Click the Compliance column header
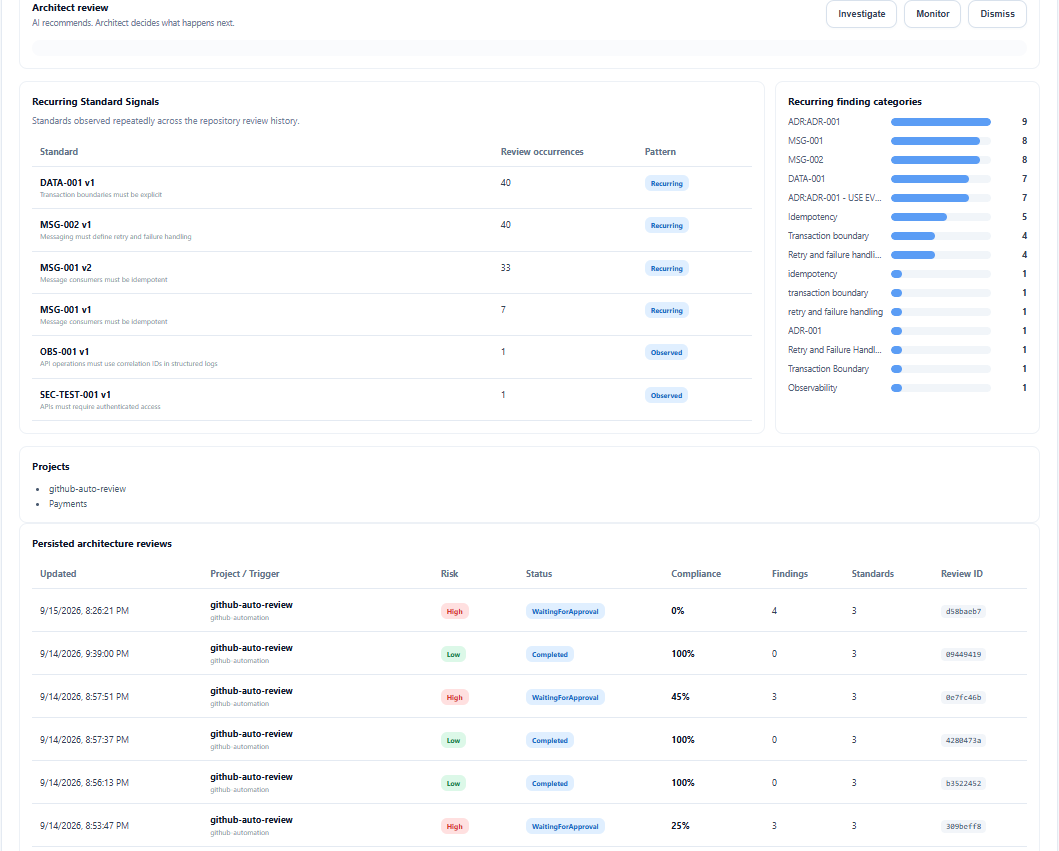The width and height of the screenshot is (1059, 851). [696, 573]
